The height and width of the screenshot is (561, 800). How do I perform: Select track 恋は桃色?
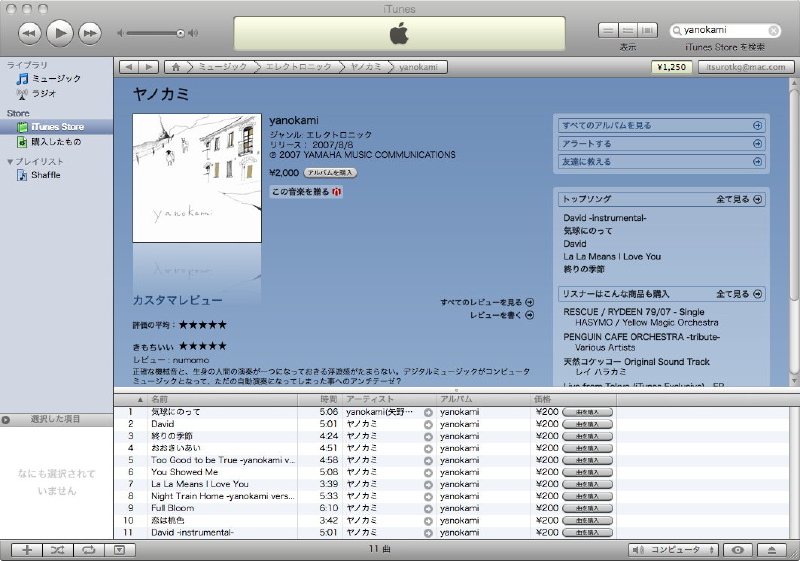click(167, 520)
